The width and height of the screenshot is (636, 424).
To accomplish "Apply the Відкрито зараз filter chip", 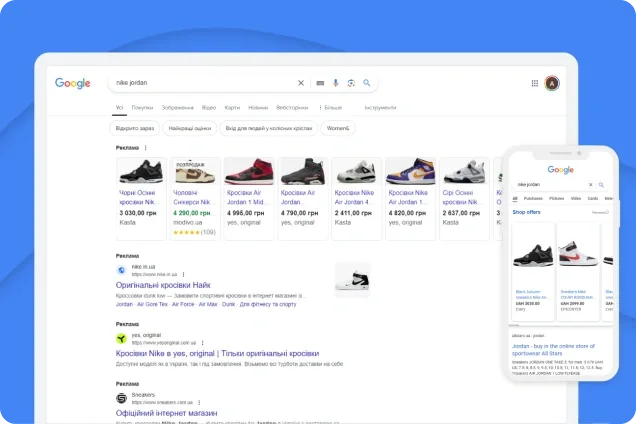I will click(135, 128).
